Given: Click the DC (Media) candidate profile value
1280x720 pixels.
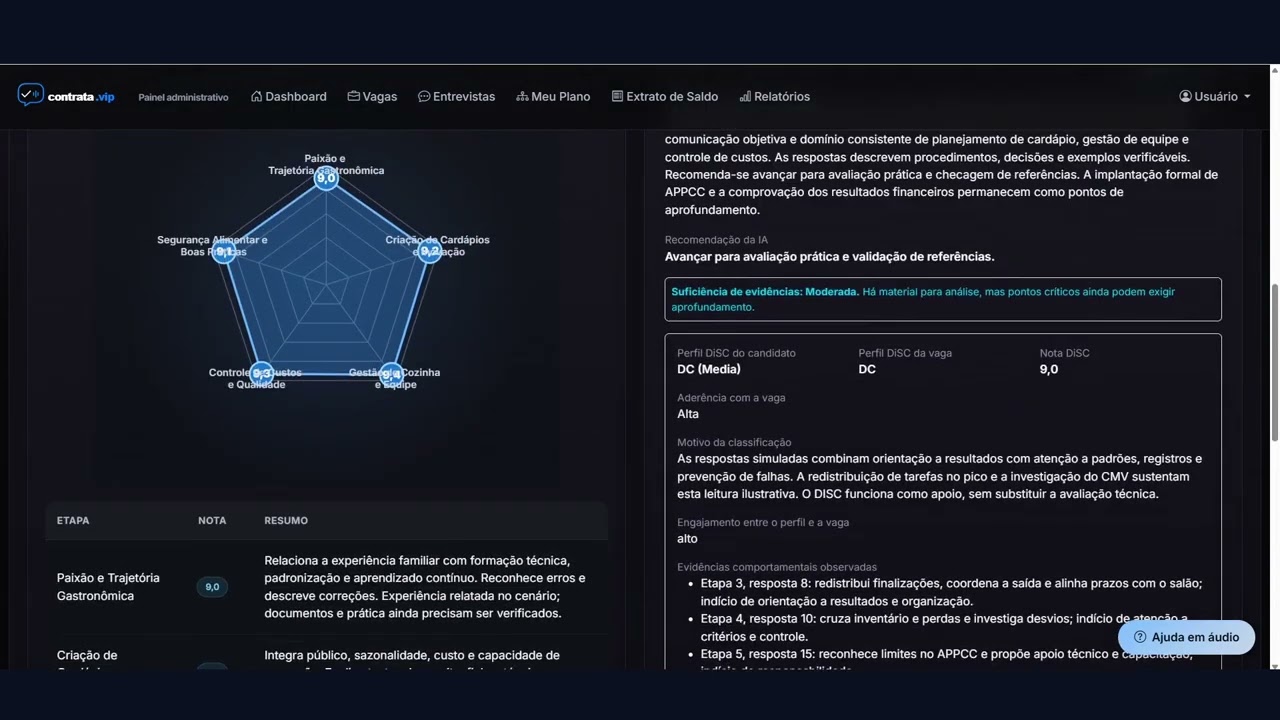Looking at the screenshot, I should 709,369.
